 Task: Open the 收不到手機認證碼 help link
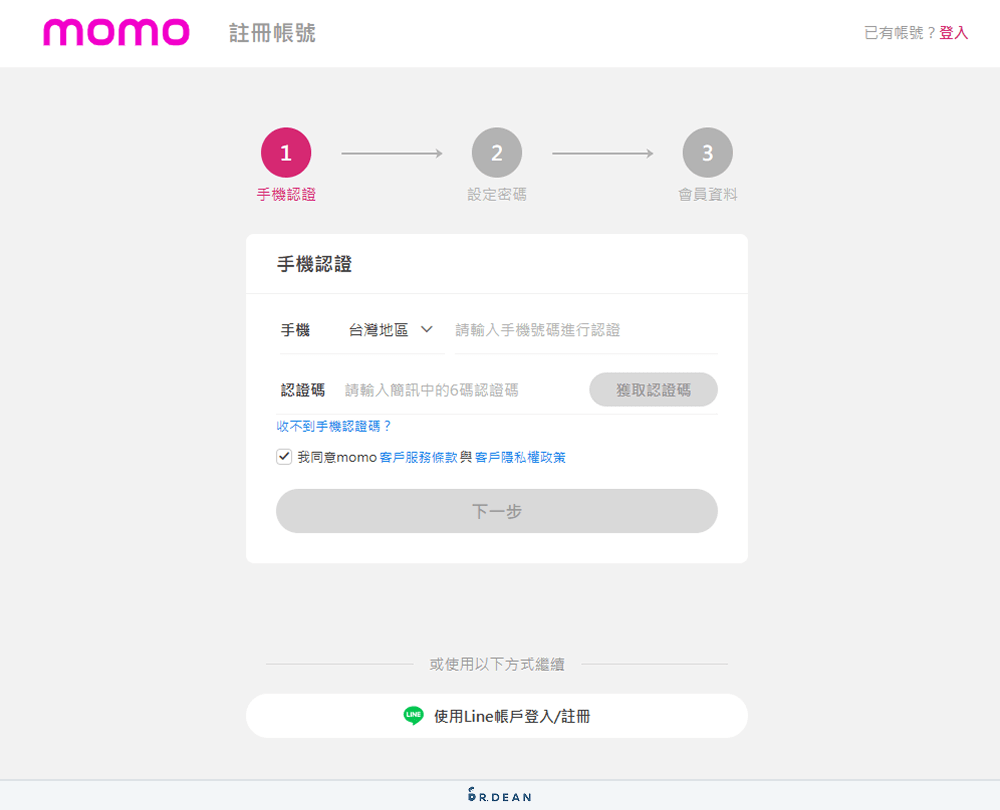point(332,425)
